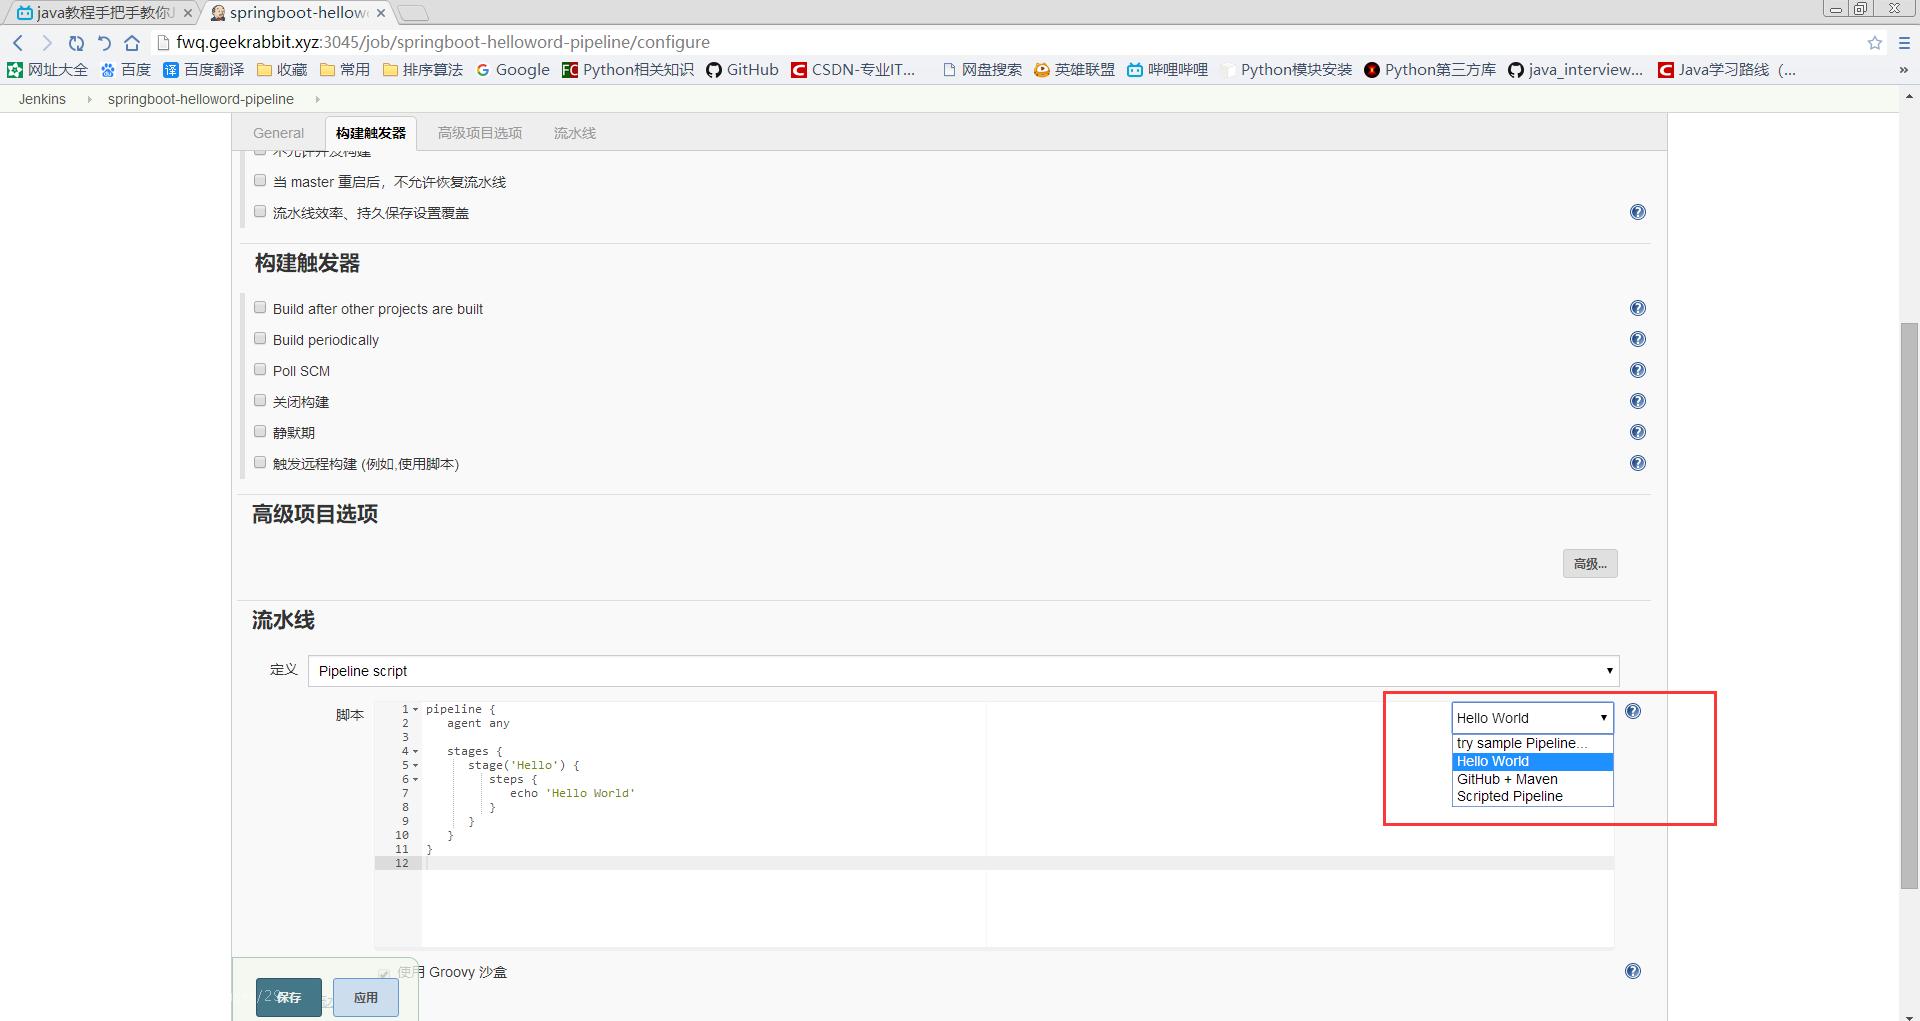Click 保存 save button

pyautogui.click(x=288, y=997)
